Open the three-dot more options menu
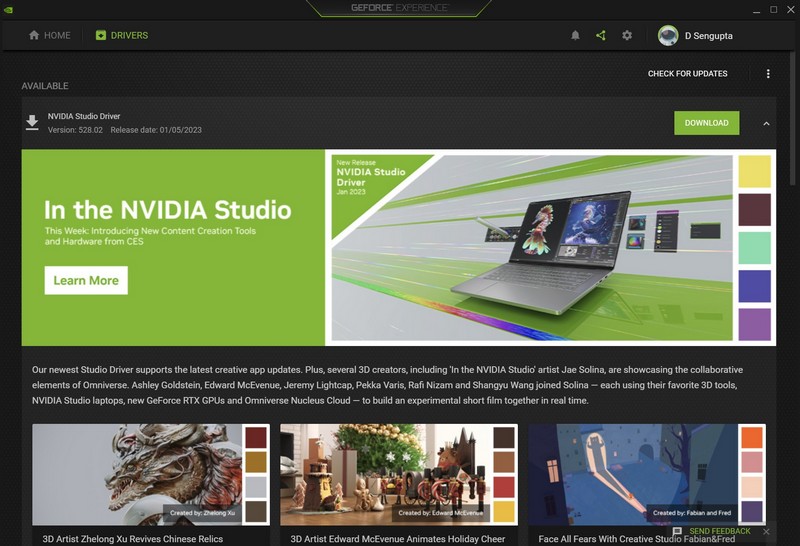Viewport: 800px width, 546px height. click(x=768, y=73)
